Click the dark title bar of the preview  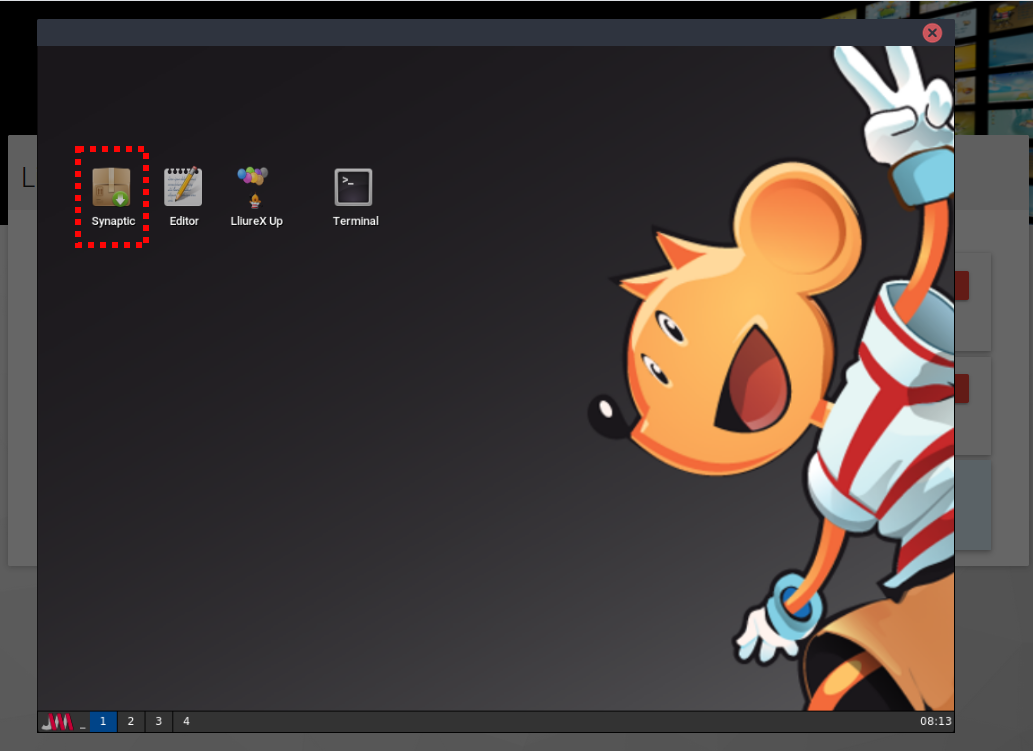click(480, 33)
